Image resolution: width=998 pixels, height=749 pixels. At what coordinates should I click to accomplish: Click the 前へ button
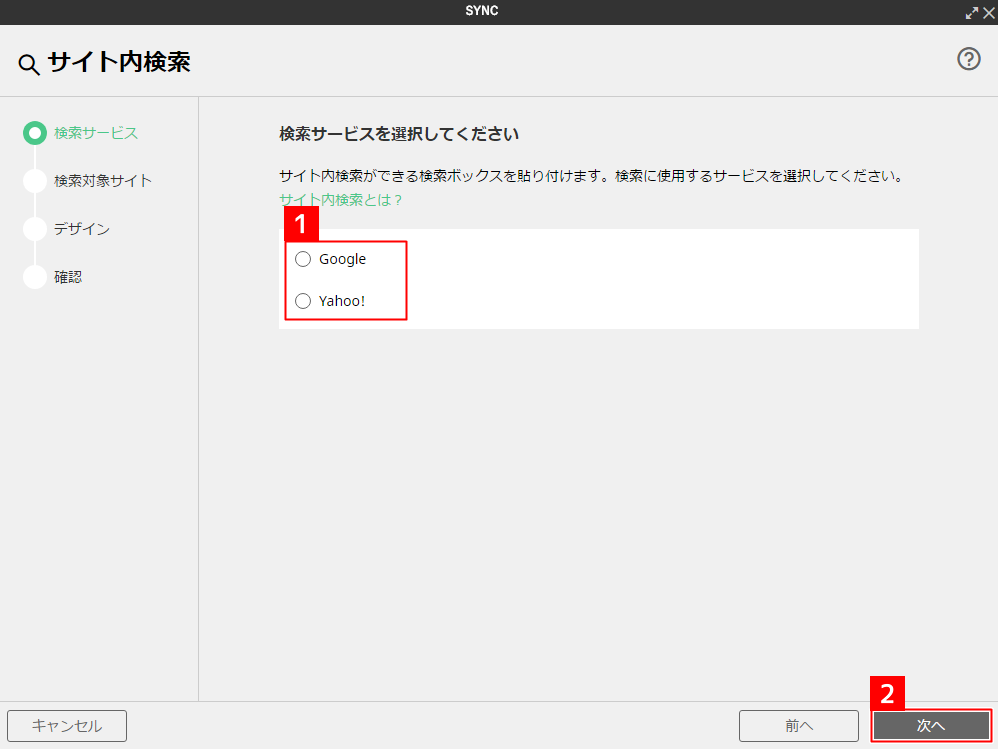pyautogui.click(x=799, y=725)
